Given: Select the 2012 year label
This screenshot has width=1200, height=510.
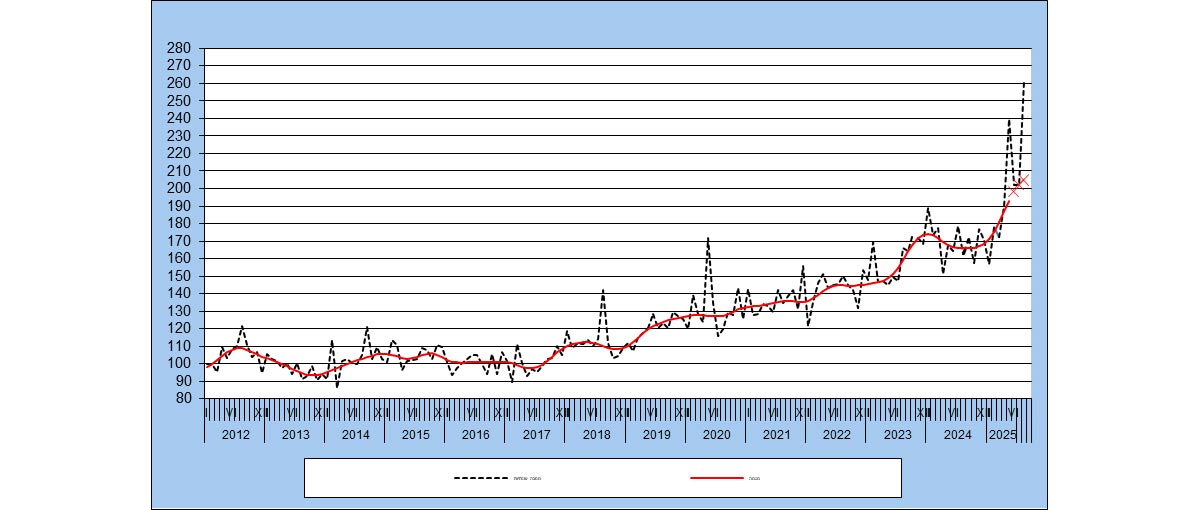Looking at the screenshot, I should pyautogui.click(x=235, y=435).
